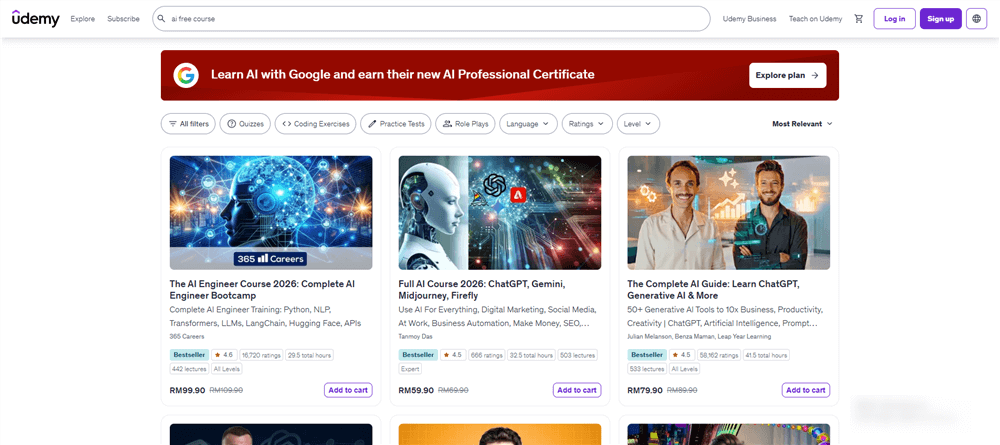Open the AI Engineer Course thumbnail

[x=271, y=213]
